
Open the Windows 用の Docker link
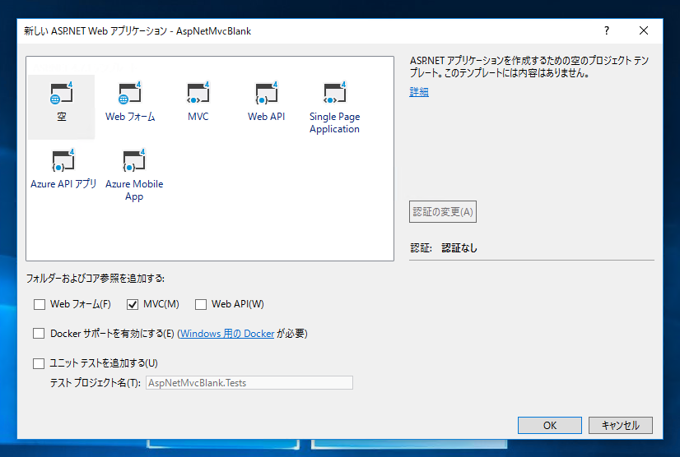click(227, 334)
